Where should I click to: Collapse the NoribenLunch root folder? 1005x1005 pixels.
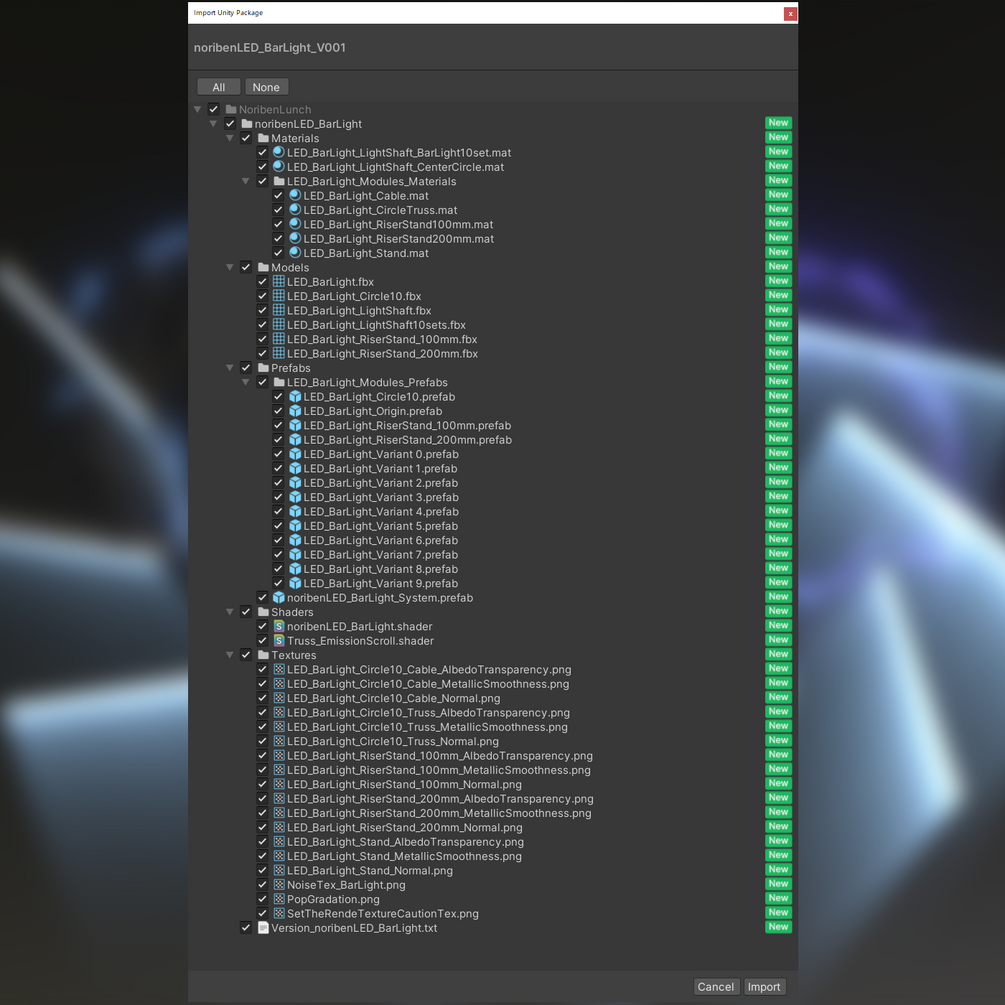point(197,110)
